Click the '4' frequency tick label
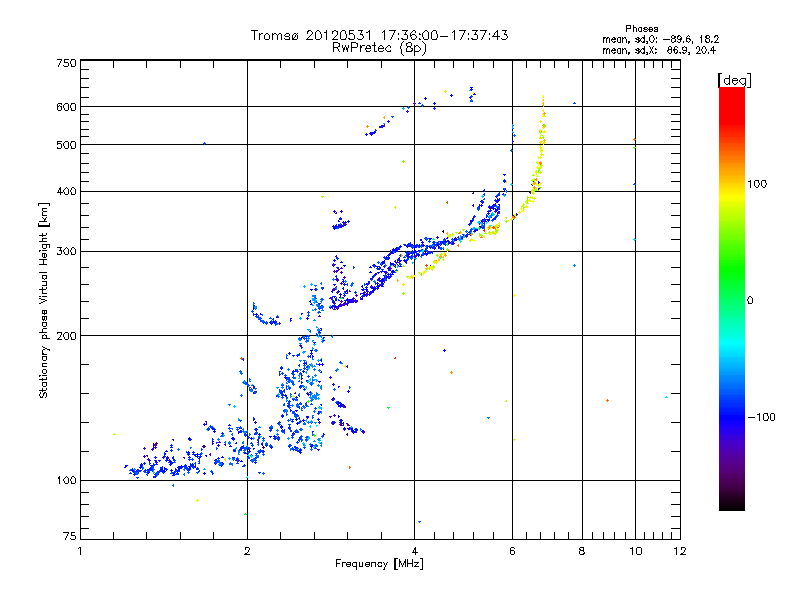Viewport: 800px width, 600px height. 415,551
